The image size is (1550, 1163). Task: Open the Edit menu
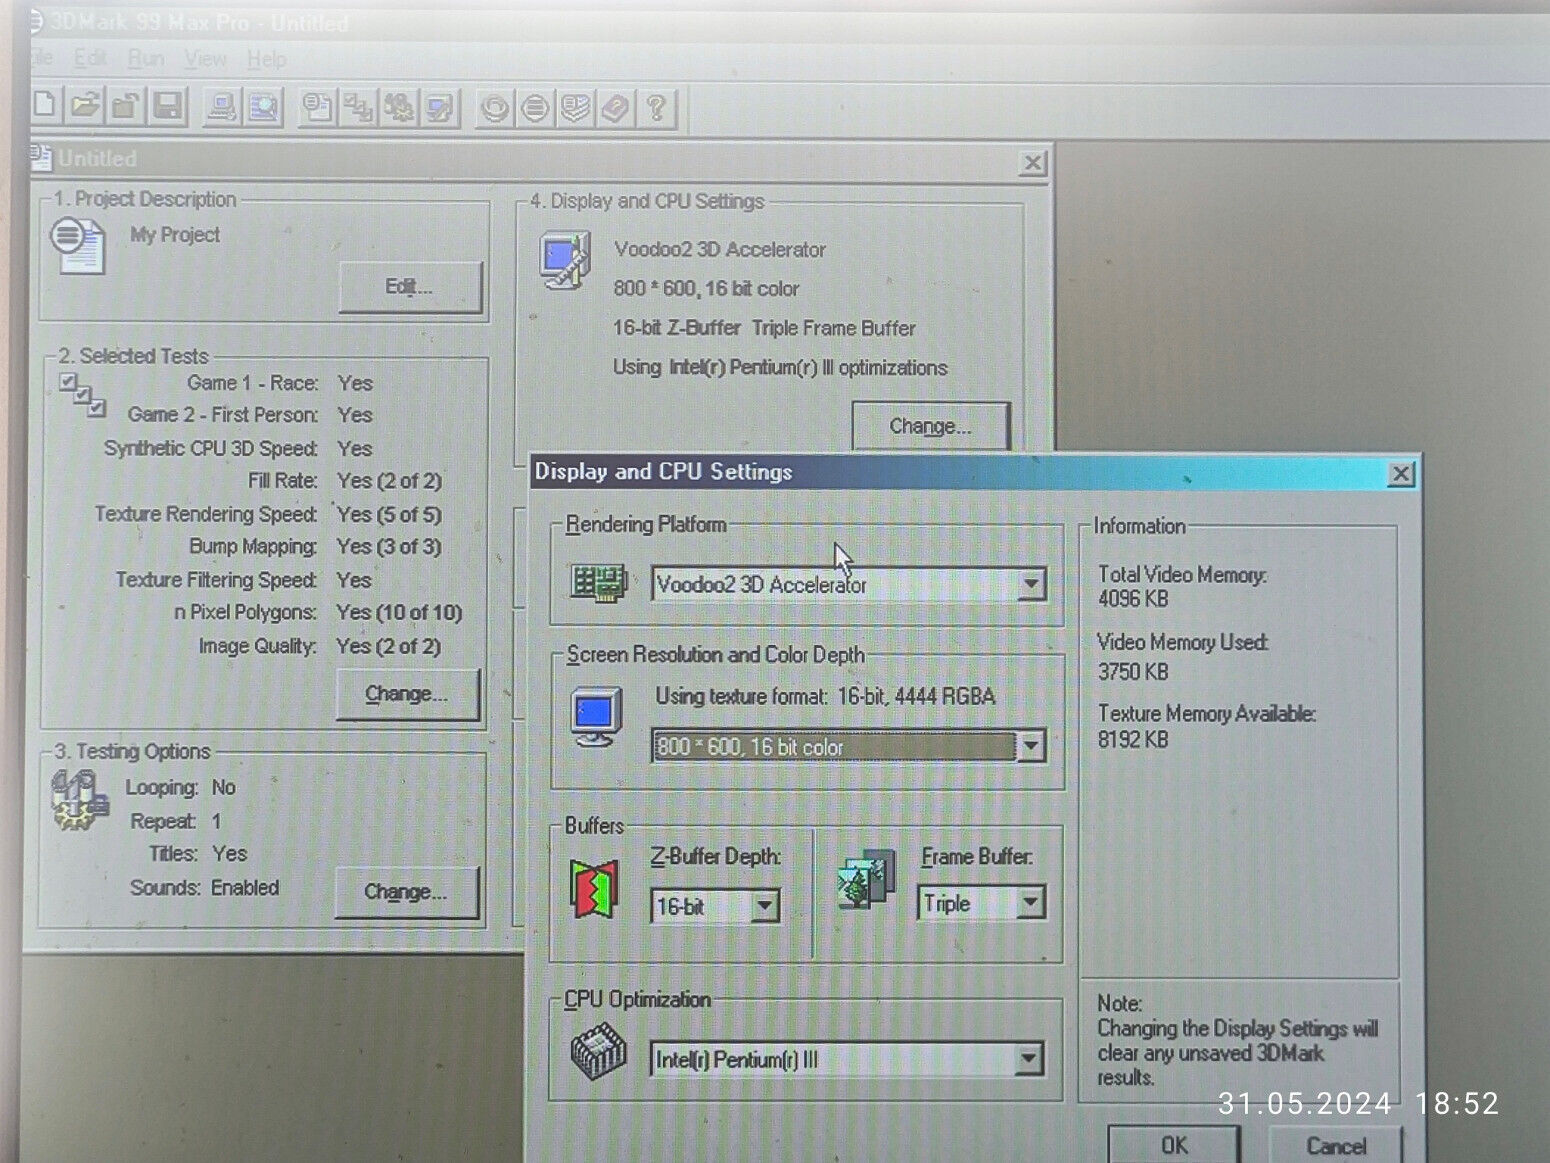coord(90,58)
